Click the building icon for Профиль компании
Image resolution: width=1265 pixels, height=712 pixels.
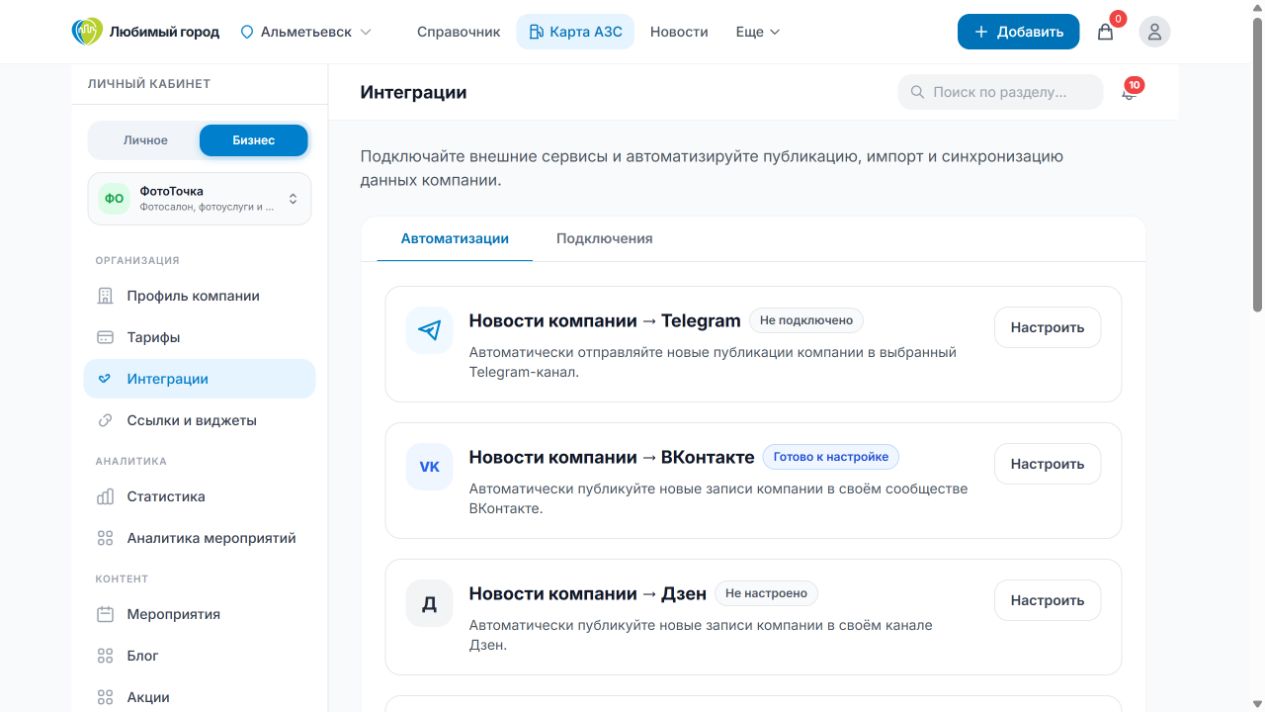pos(105,296)
